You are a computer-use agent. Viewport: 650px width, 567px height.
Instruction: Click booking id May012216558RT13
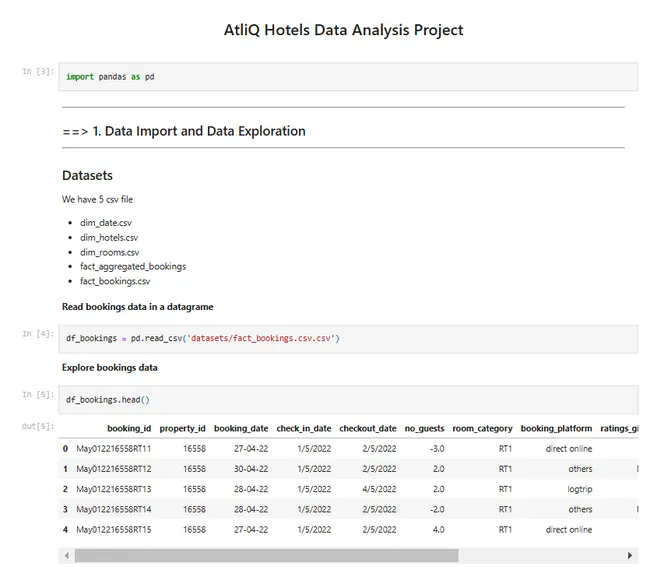(114, 489)
